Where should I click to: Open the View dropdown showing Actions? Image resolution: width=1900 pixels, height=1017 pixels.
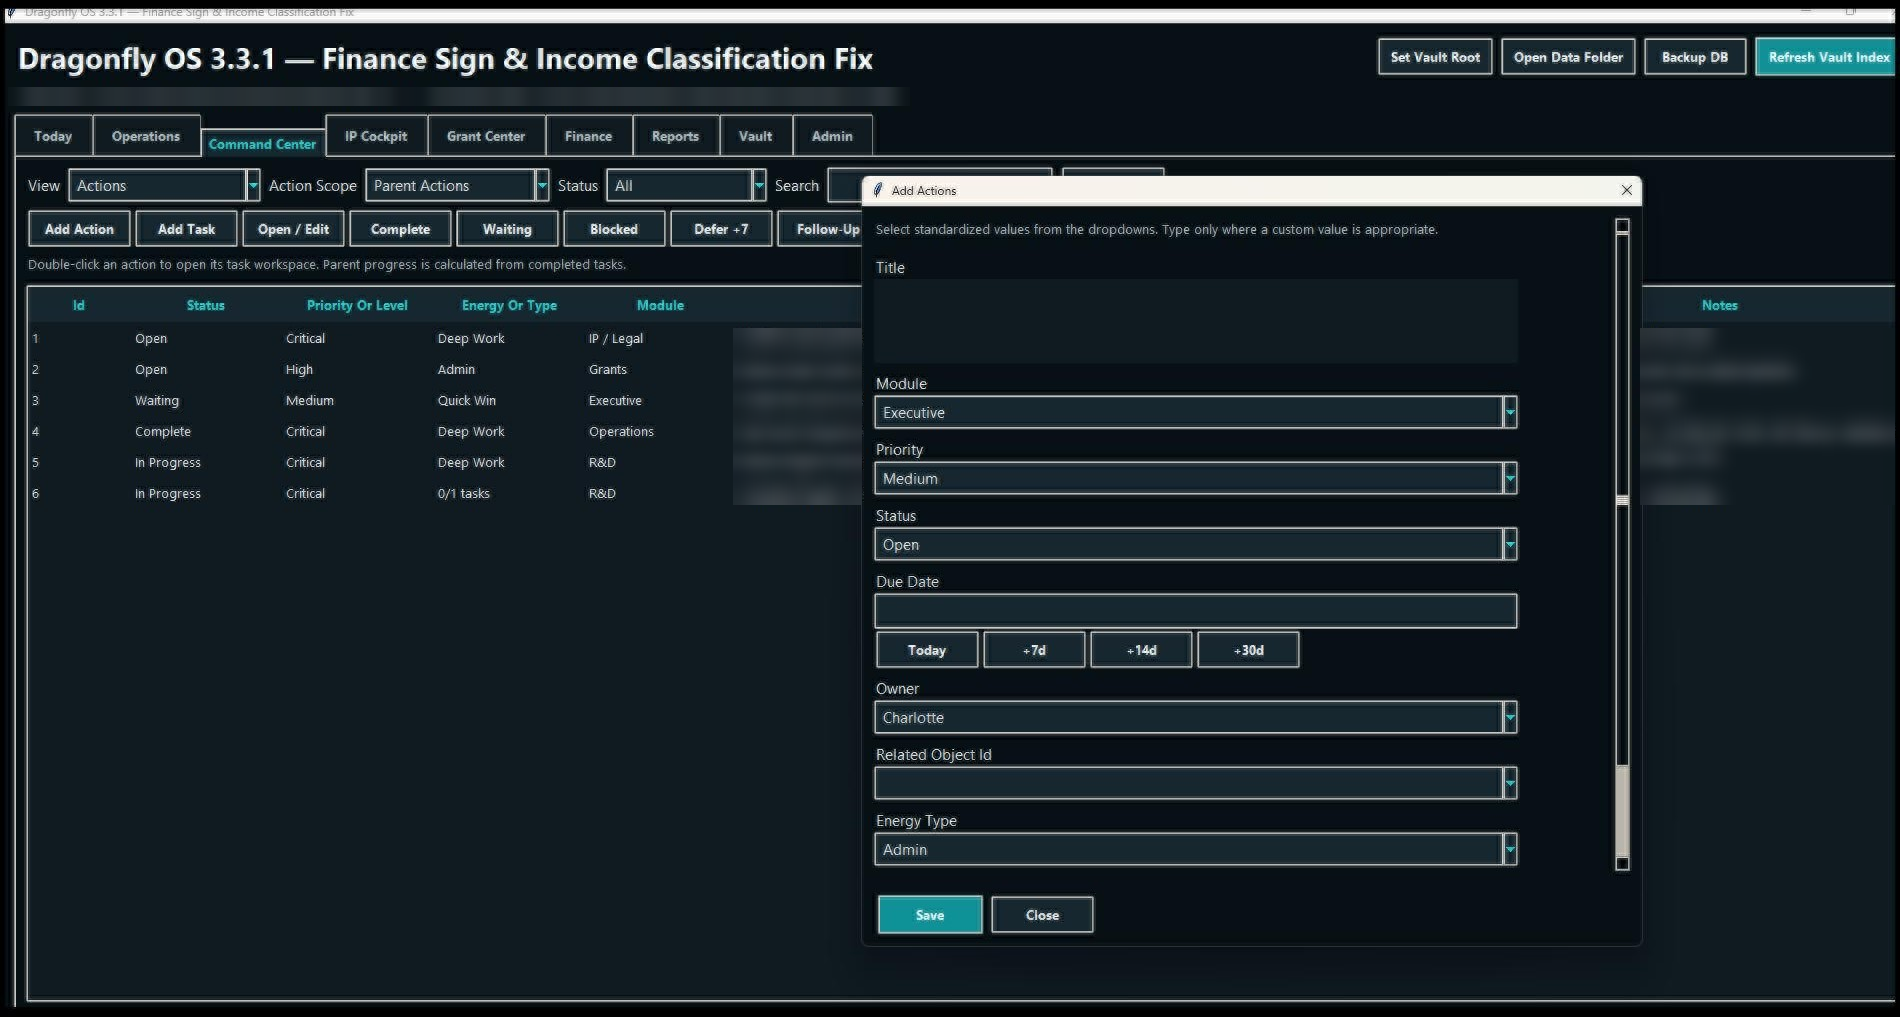[253, 185]
